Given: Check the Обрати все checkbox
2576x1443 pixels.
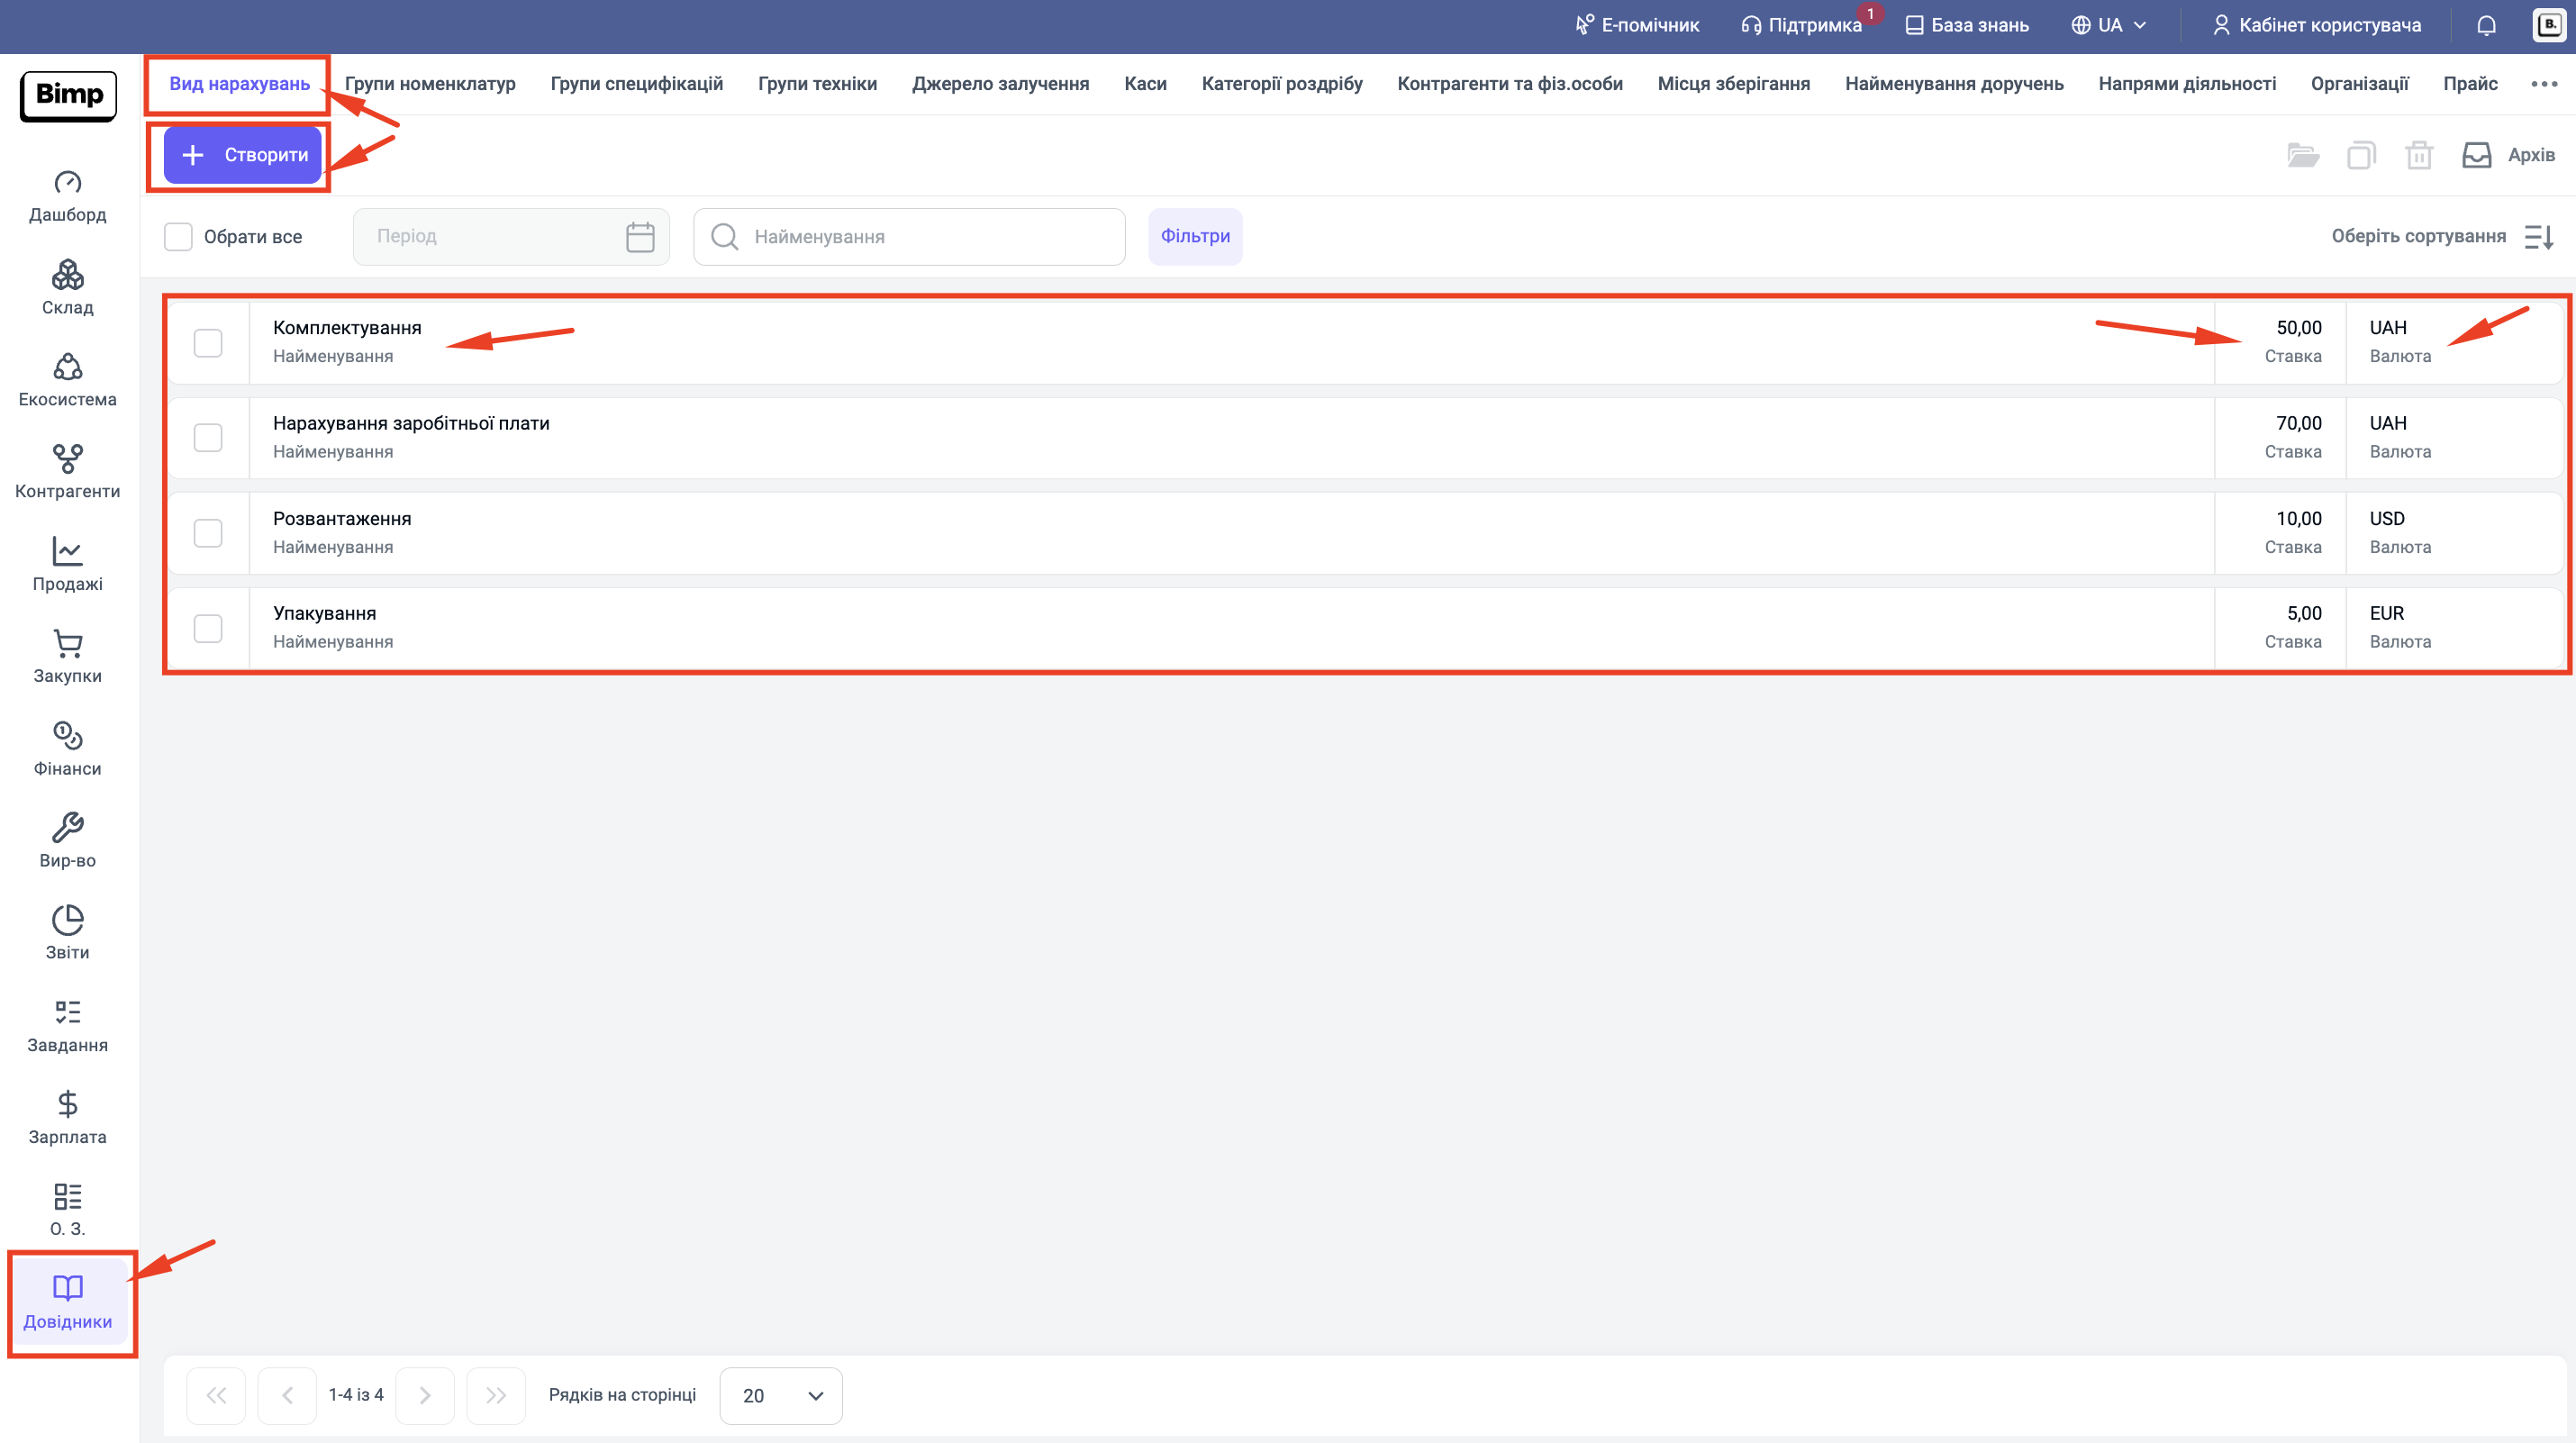Looking at the screenshot, I should [x=178, y=237].
